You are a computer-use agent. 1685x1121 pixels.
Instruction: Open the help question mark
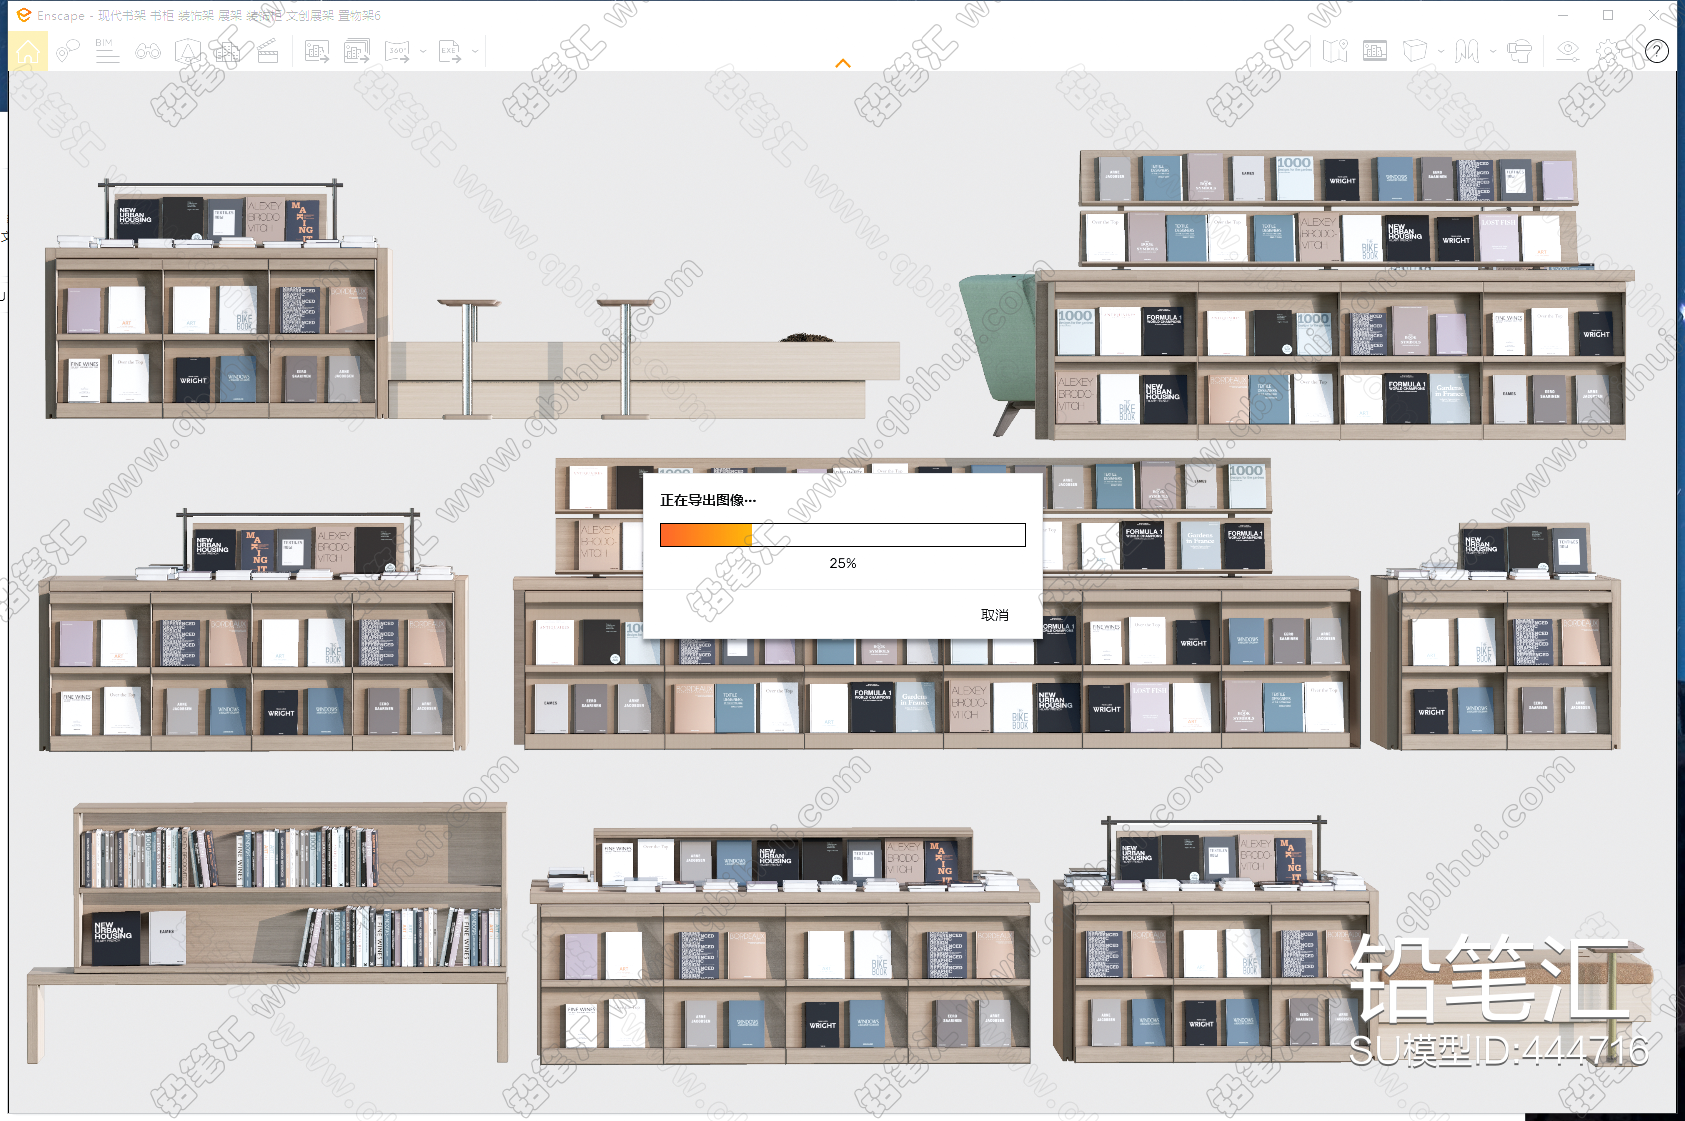tap(1657, 51)
